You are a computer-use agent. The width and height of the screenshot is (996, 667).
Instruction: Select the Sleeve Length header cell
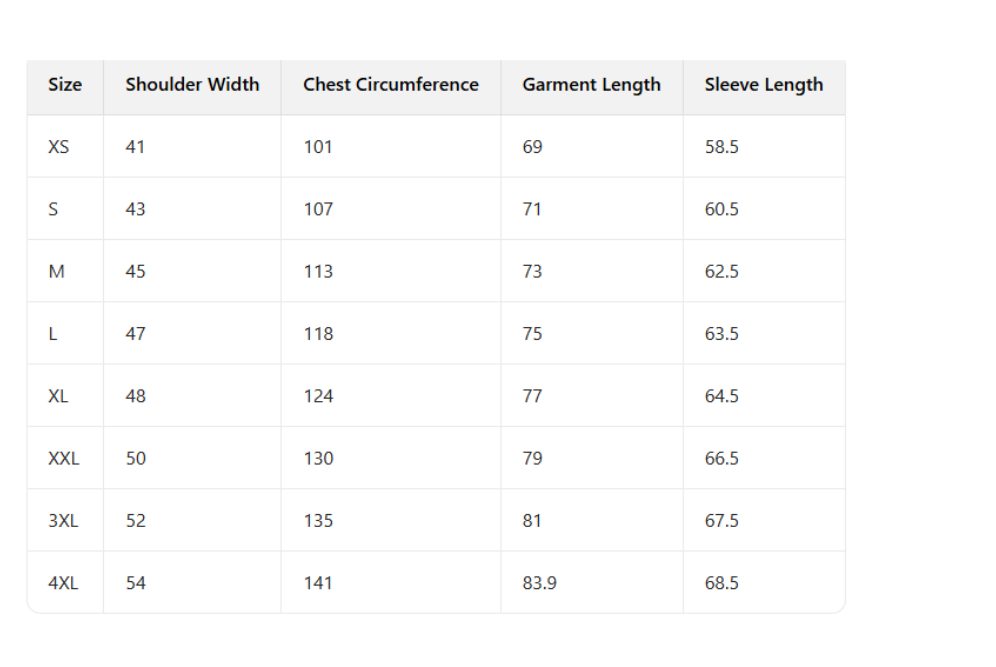point(764,85)
